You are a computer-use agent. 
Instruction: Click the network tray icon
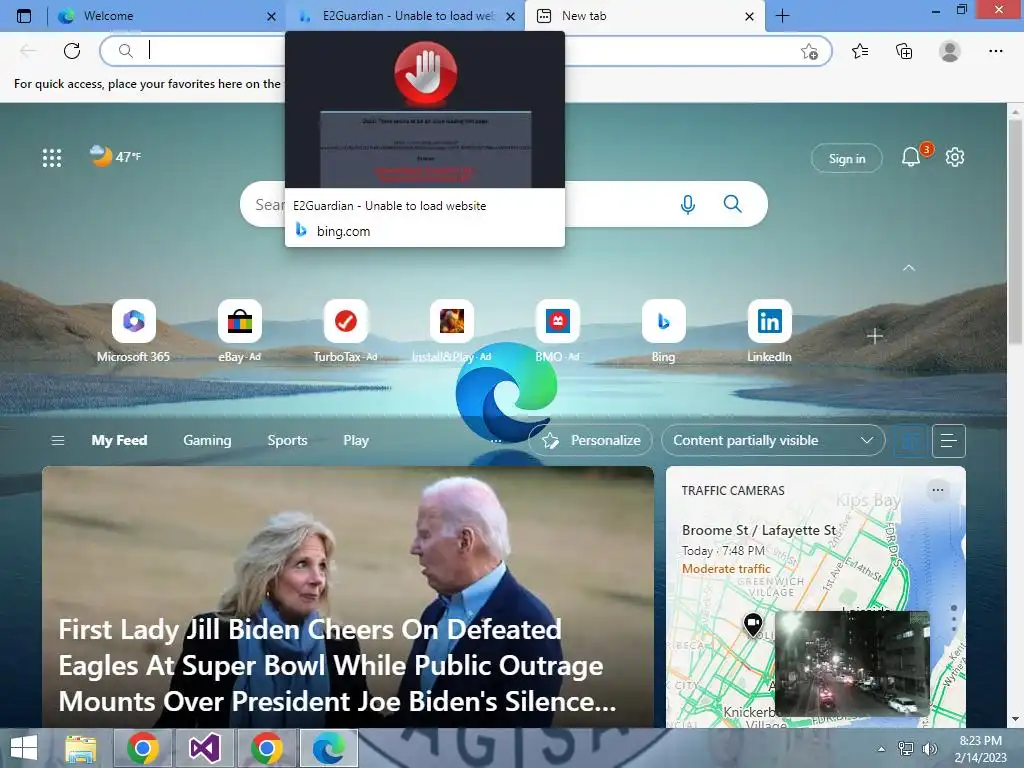(906, 748)
